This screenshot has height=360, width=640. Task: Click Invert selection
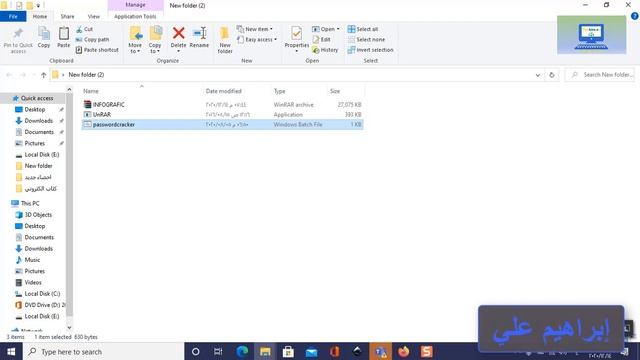tap(371, 50)
